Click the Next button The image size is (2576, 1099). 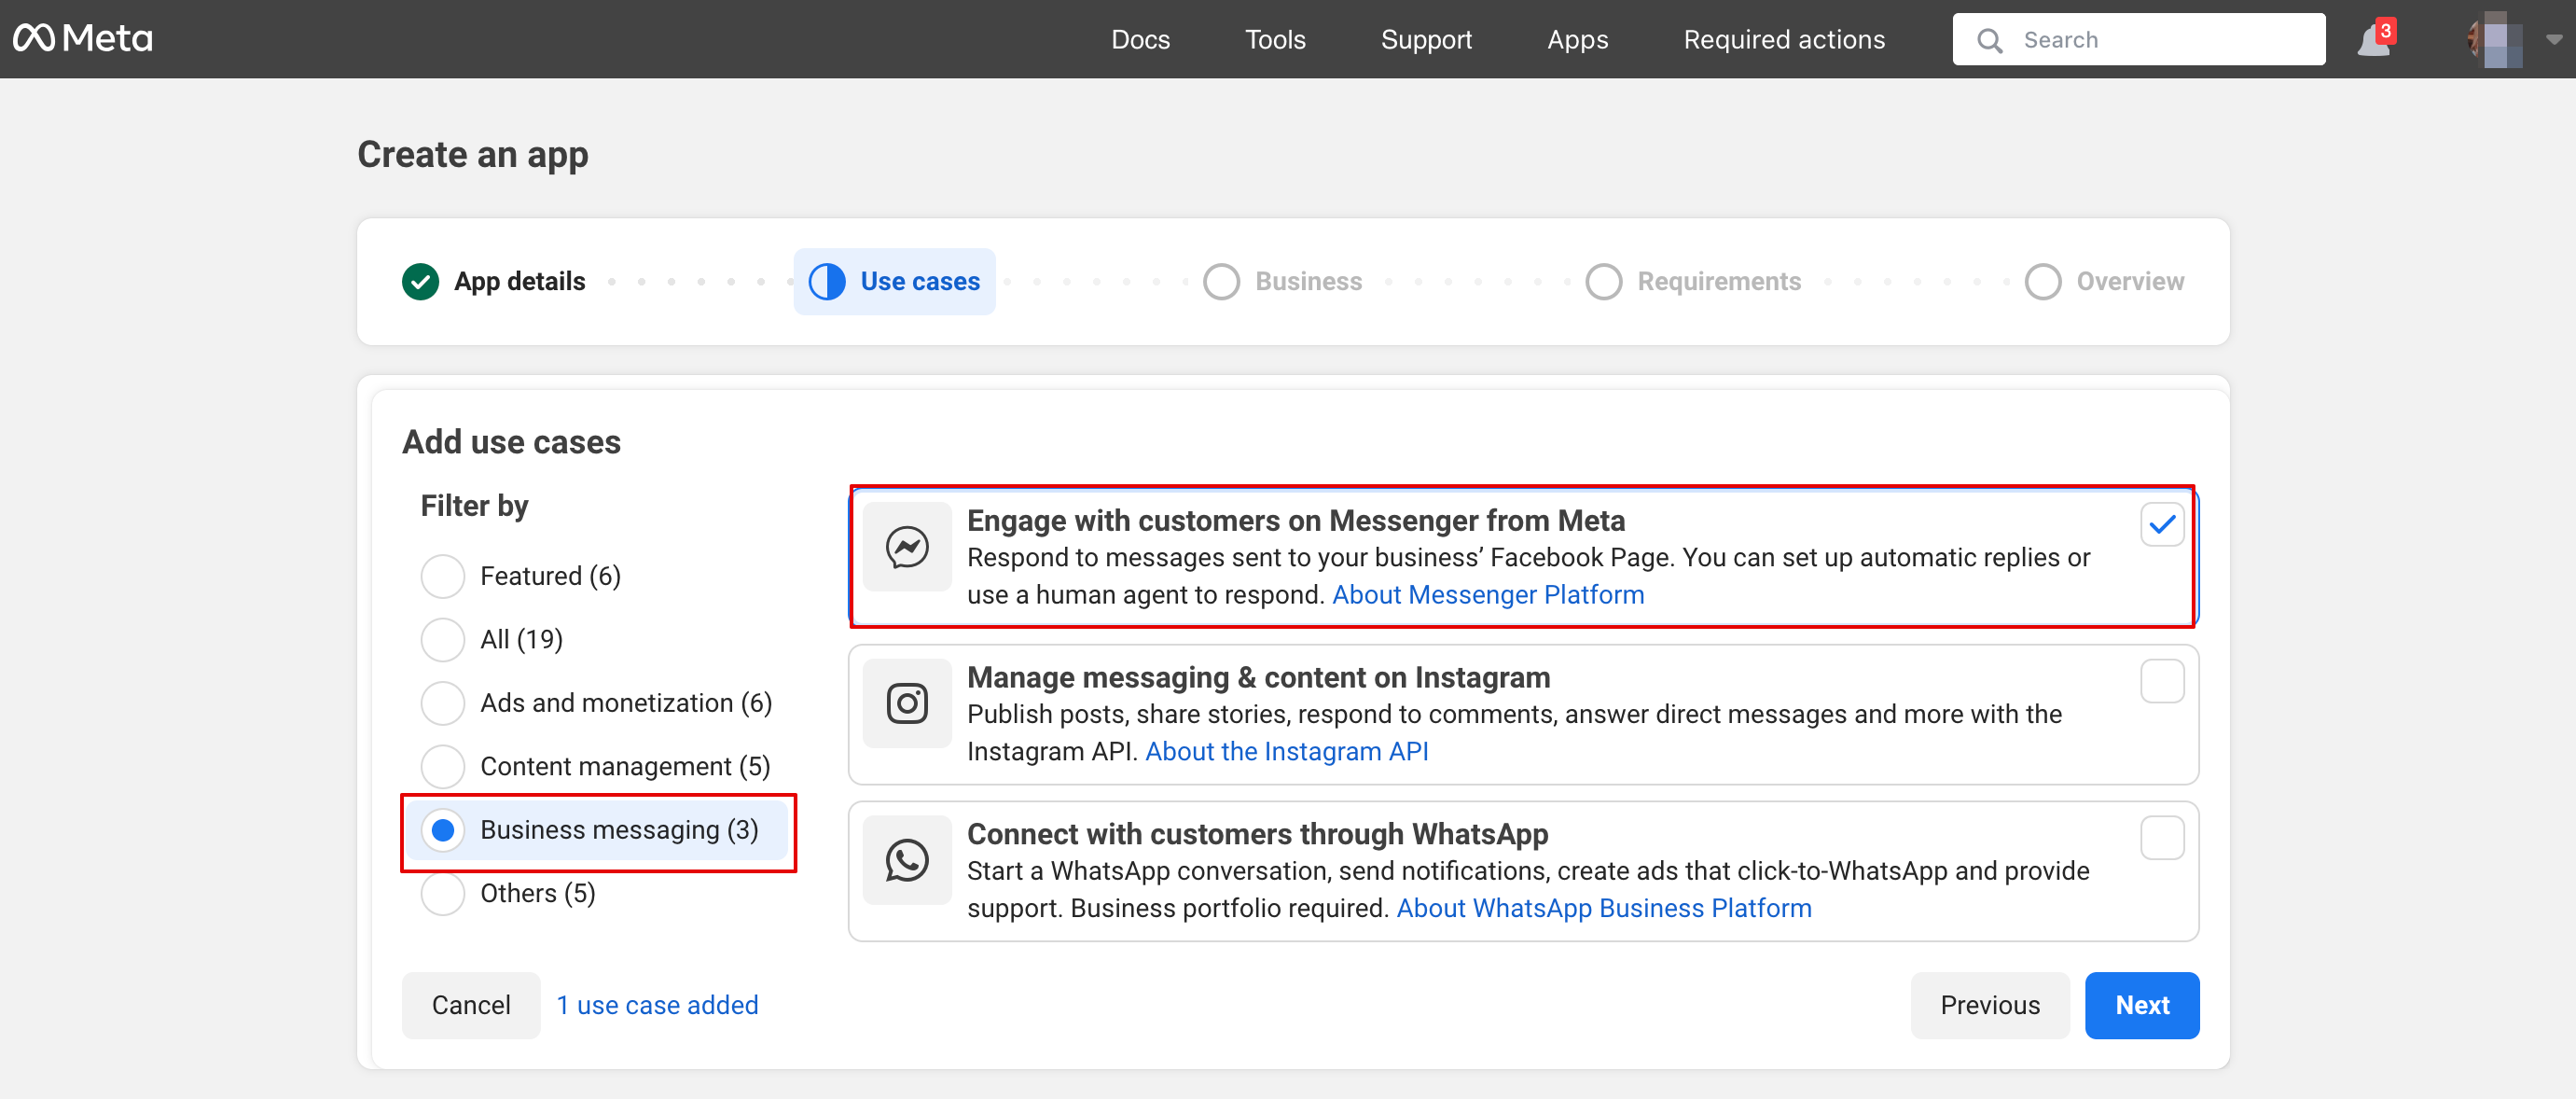pos(2142,1005)
